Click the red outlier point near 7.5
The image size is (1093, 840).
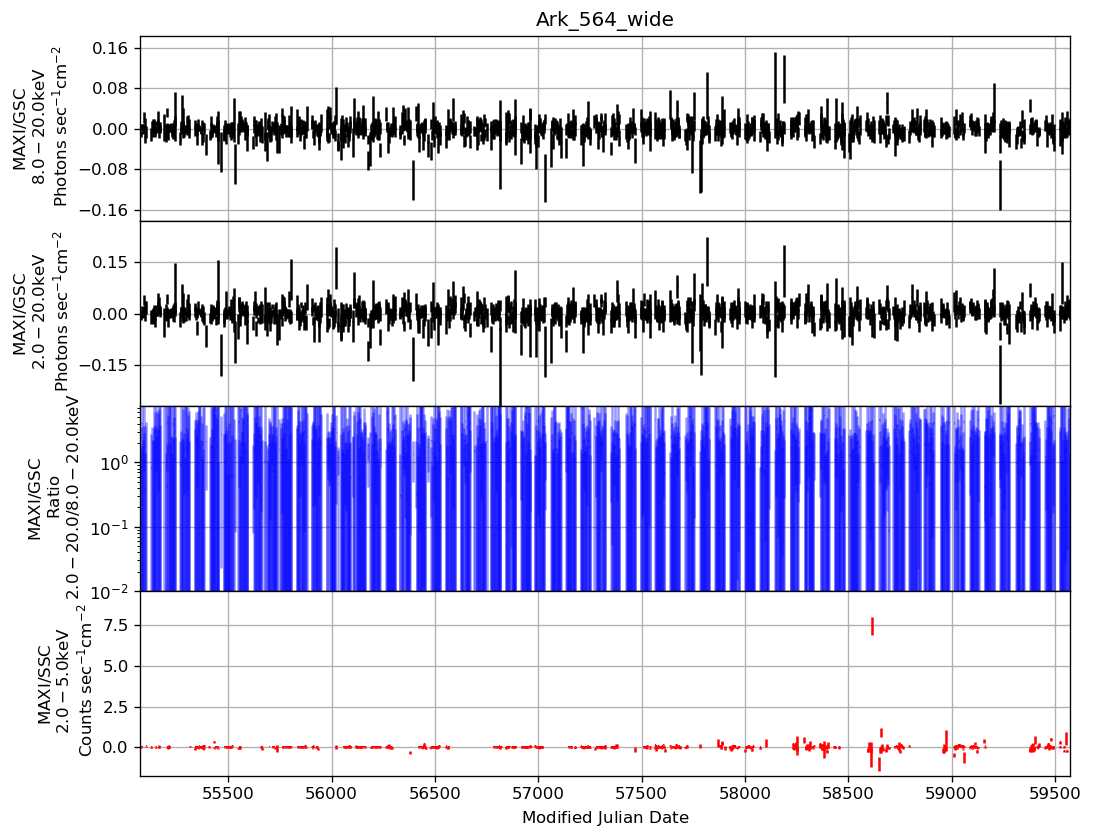[872, 626]
